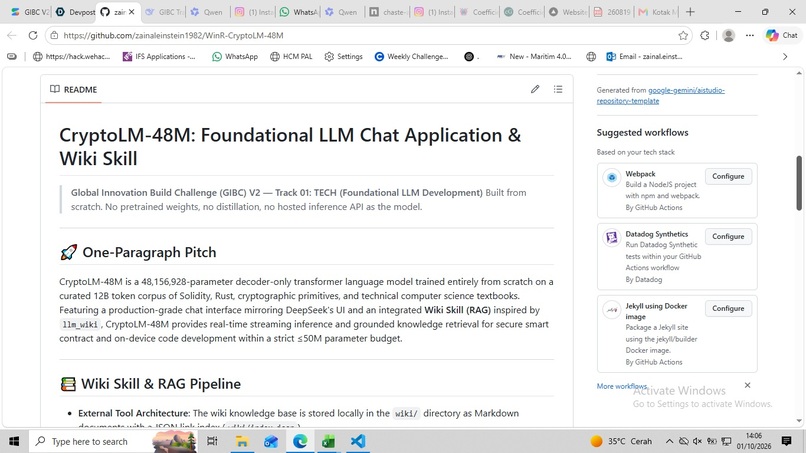Switch to the WhatsApp tab
This screenshot has height=453, width=806.
pyautogui.click(x=299, y=12)
